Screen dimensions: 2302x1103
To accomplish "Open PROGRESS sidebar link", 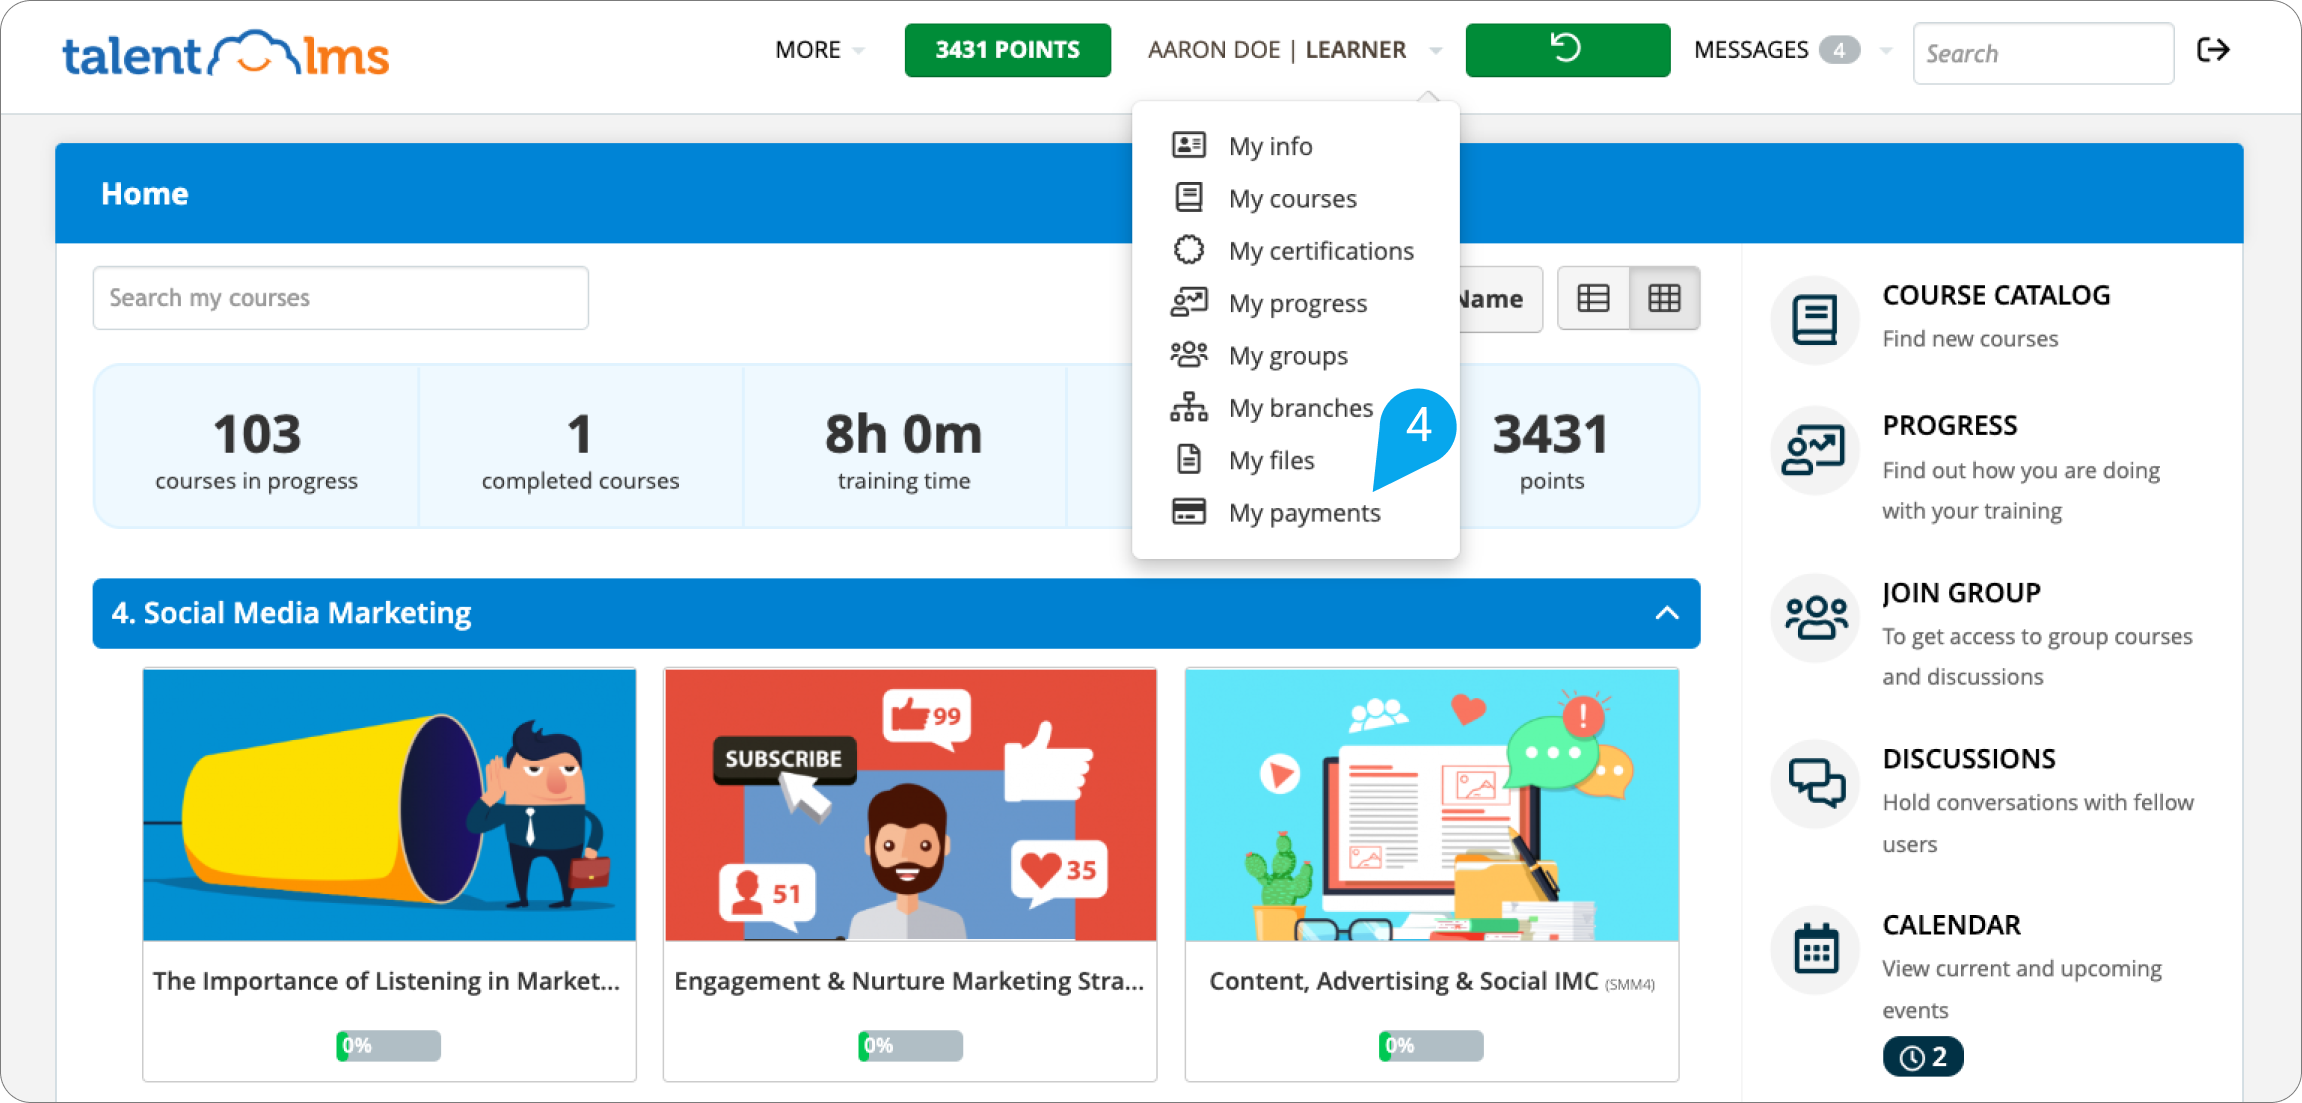I will pyautogui.click(x=1949, y=425).
